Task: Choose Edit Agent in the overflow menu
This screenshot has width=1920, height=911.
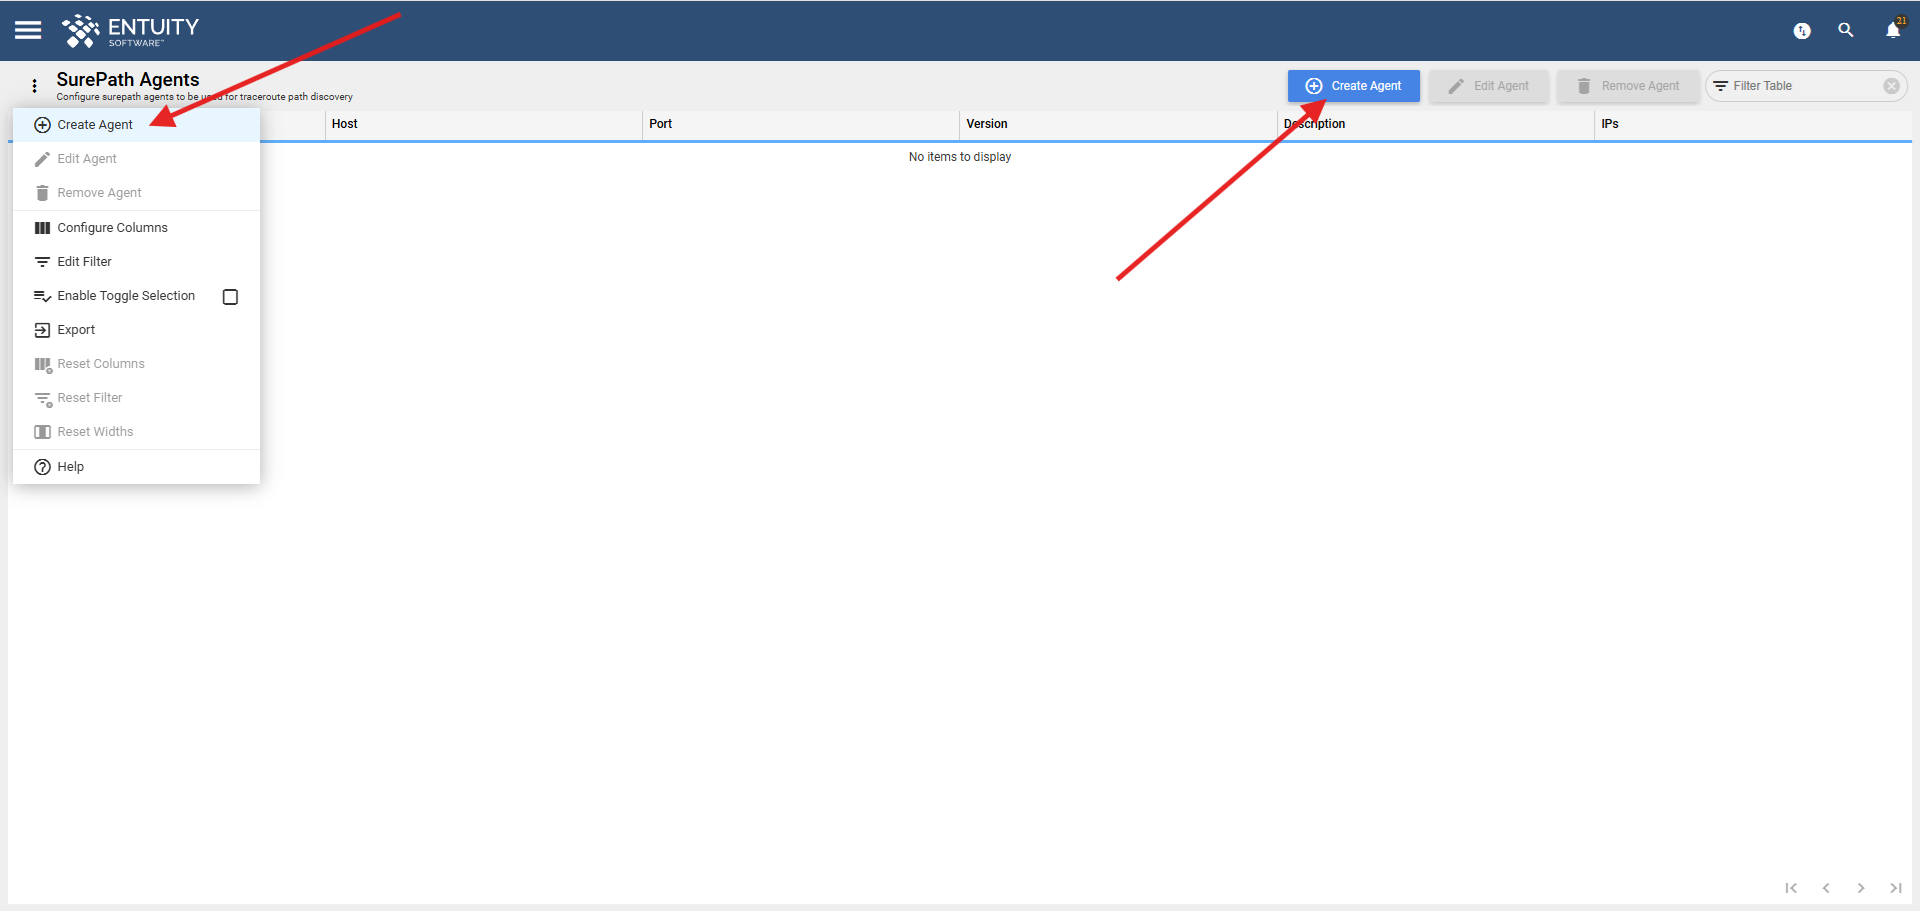Action: [x=136, y=159]
